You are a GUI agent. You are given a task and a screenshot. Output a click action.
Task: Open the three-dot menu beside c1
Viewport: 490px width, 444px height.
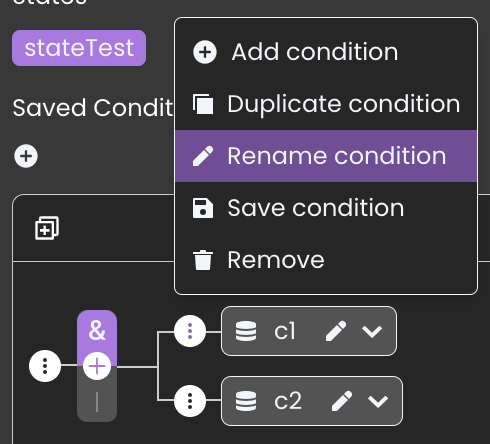pos(190,331)
